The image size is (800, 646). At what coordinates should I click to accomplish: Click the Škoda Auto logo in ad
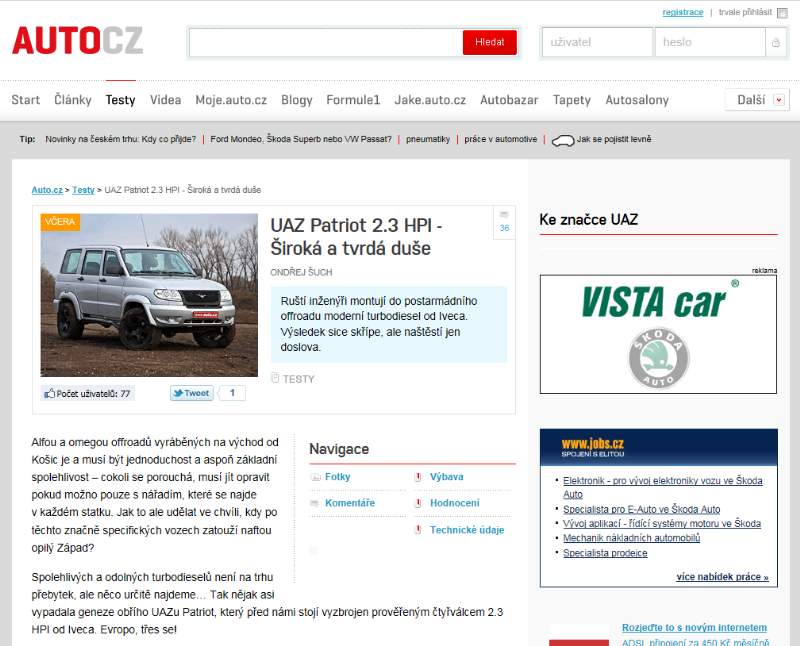(659, 358)
